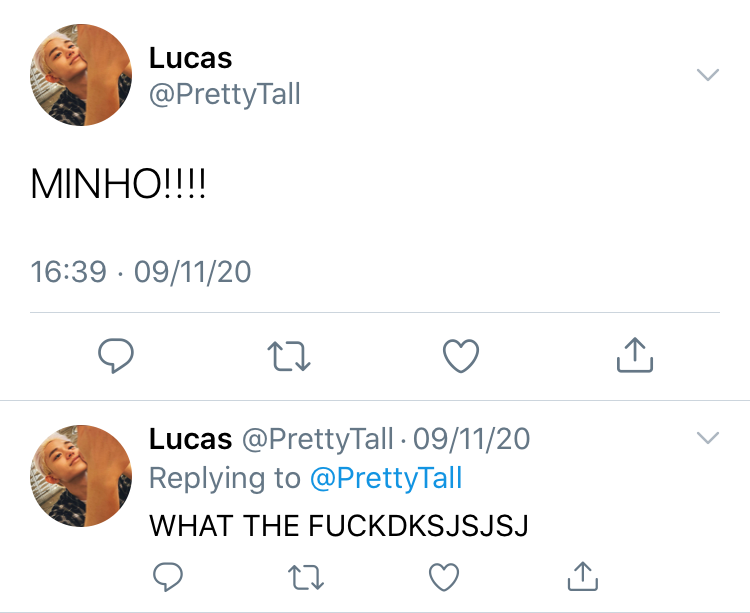
Task: Open the reply's 09/11/20 date
Action: click(x=472, y=438)
